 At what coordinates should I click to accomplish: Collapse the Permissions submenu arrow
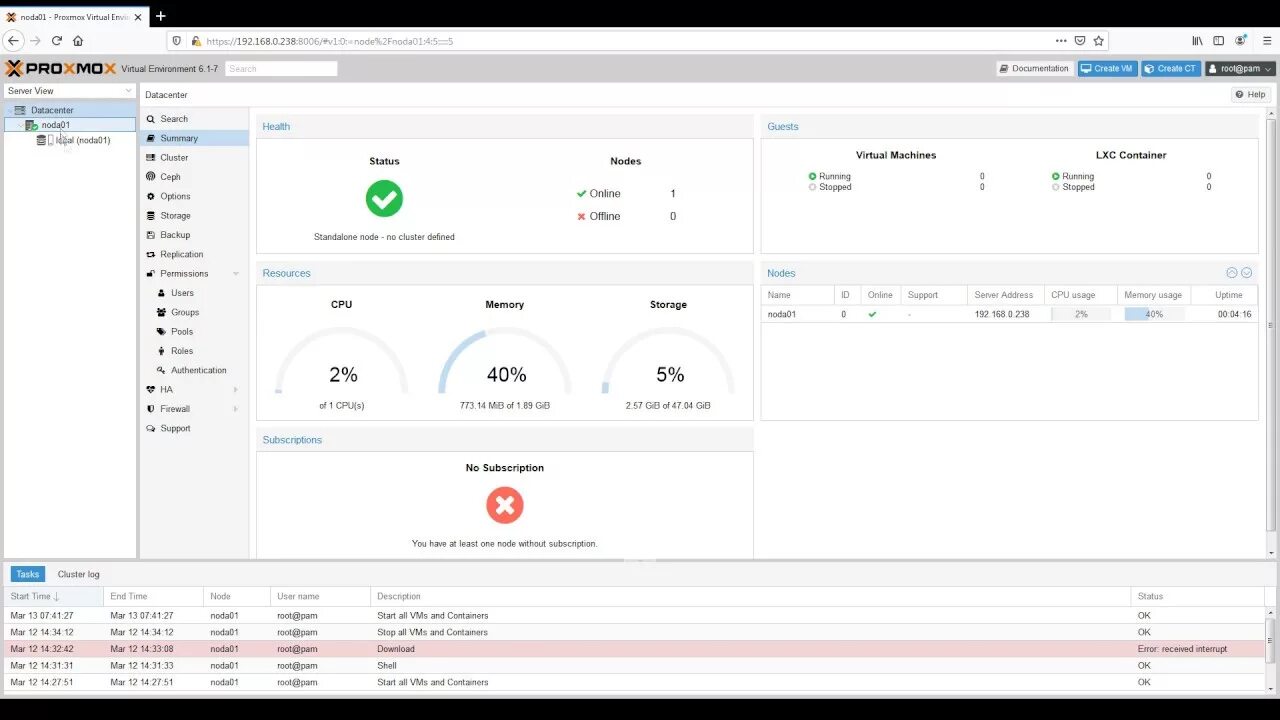coord(236,274)
